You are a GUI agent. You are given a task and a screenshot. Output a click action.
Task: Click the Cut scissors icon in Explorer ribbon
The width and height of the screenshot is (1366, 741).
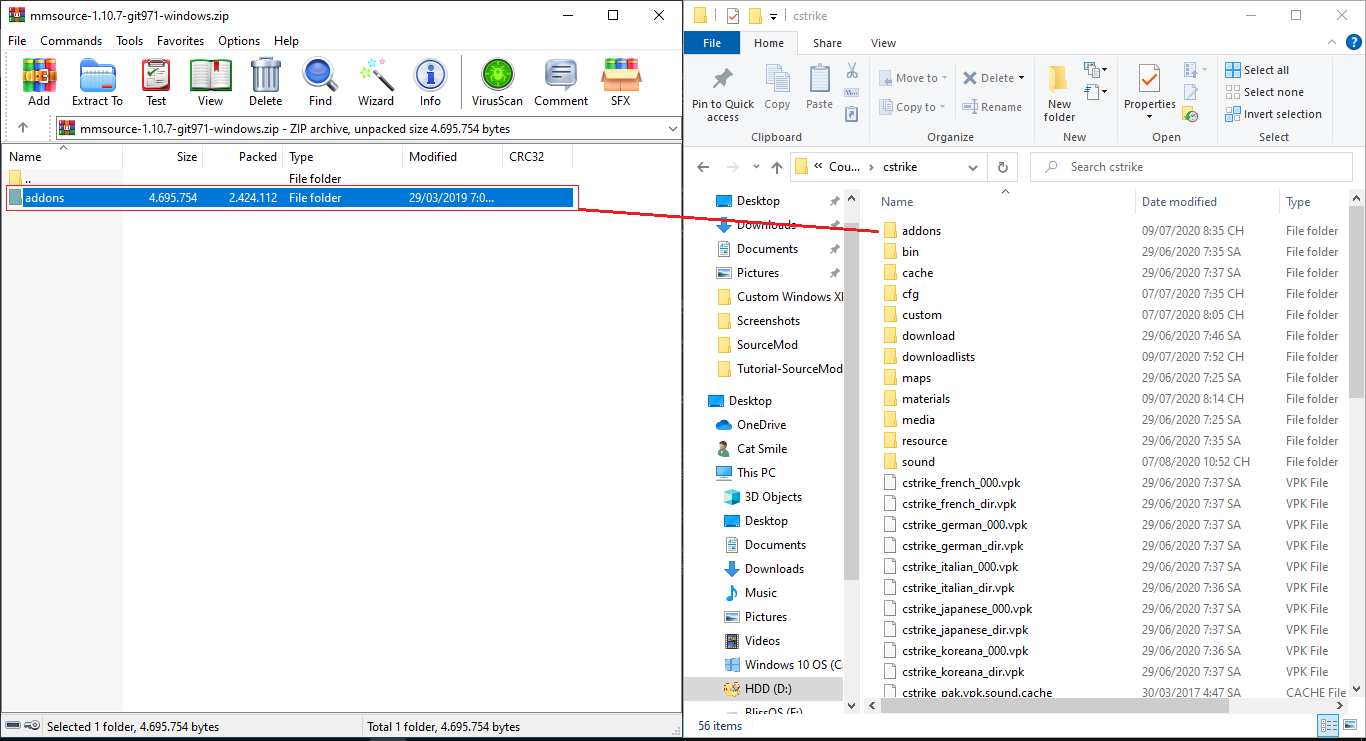tap(852, 71)
